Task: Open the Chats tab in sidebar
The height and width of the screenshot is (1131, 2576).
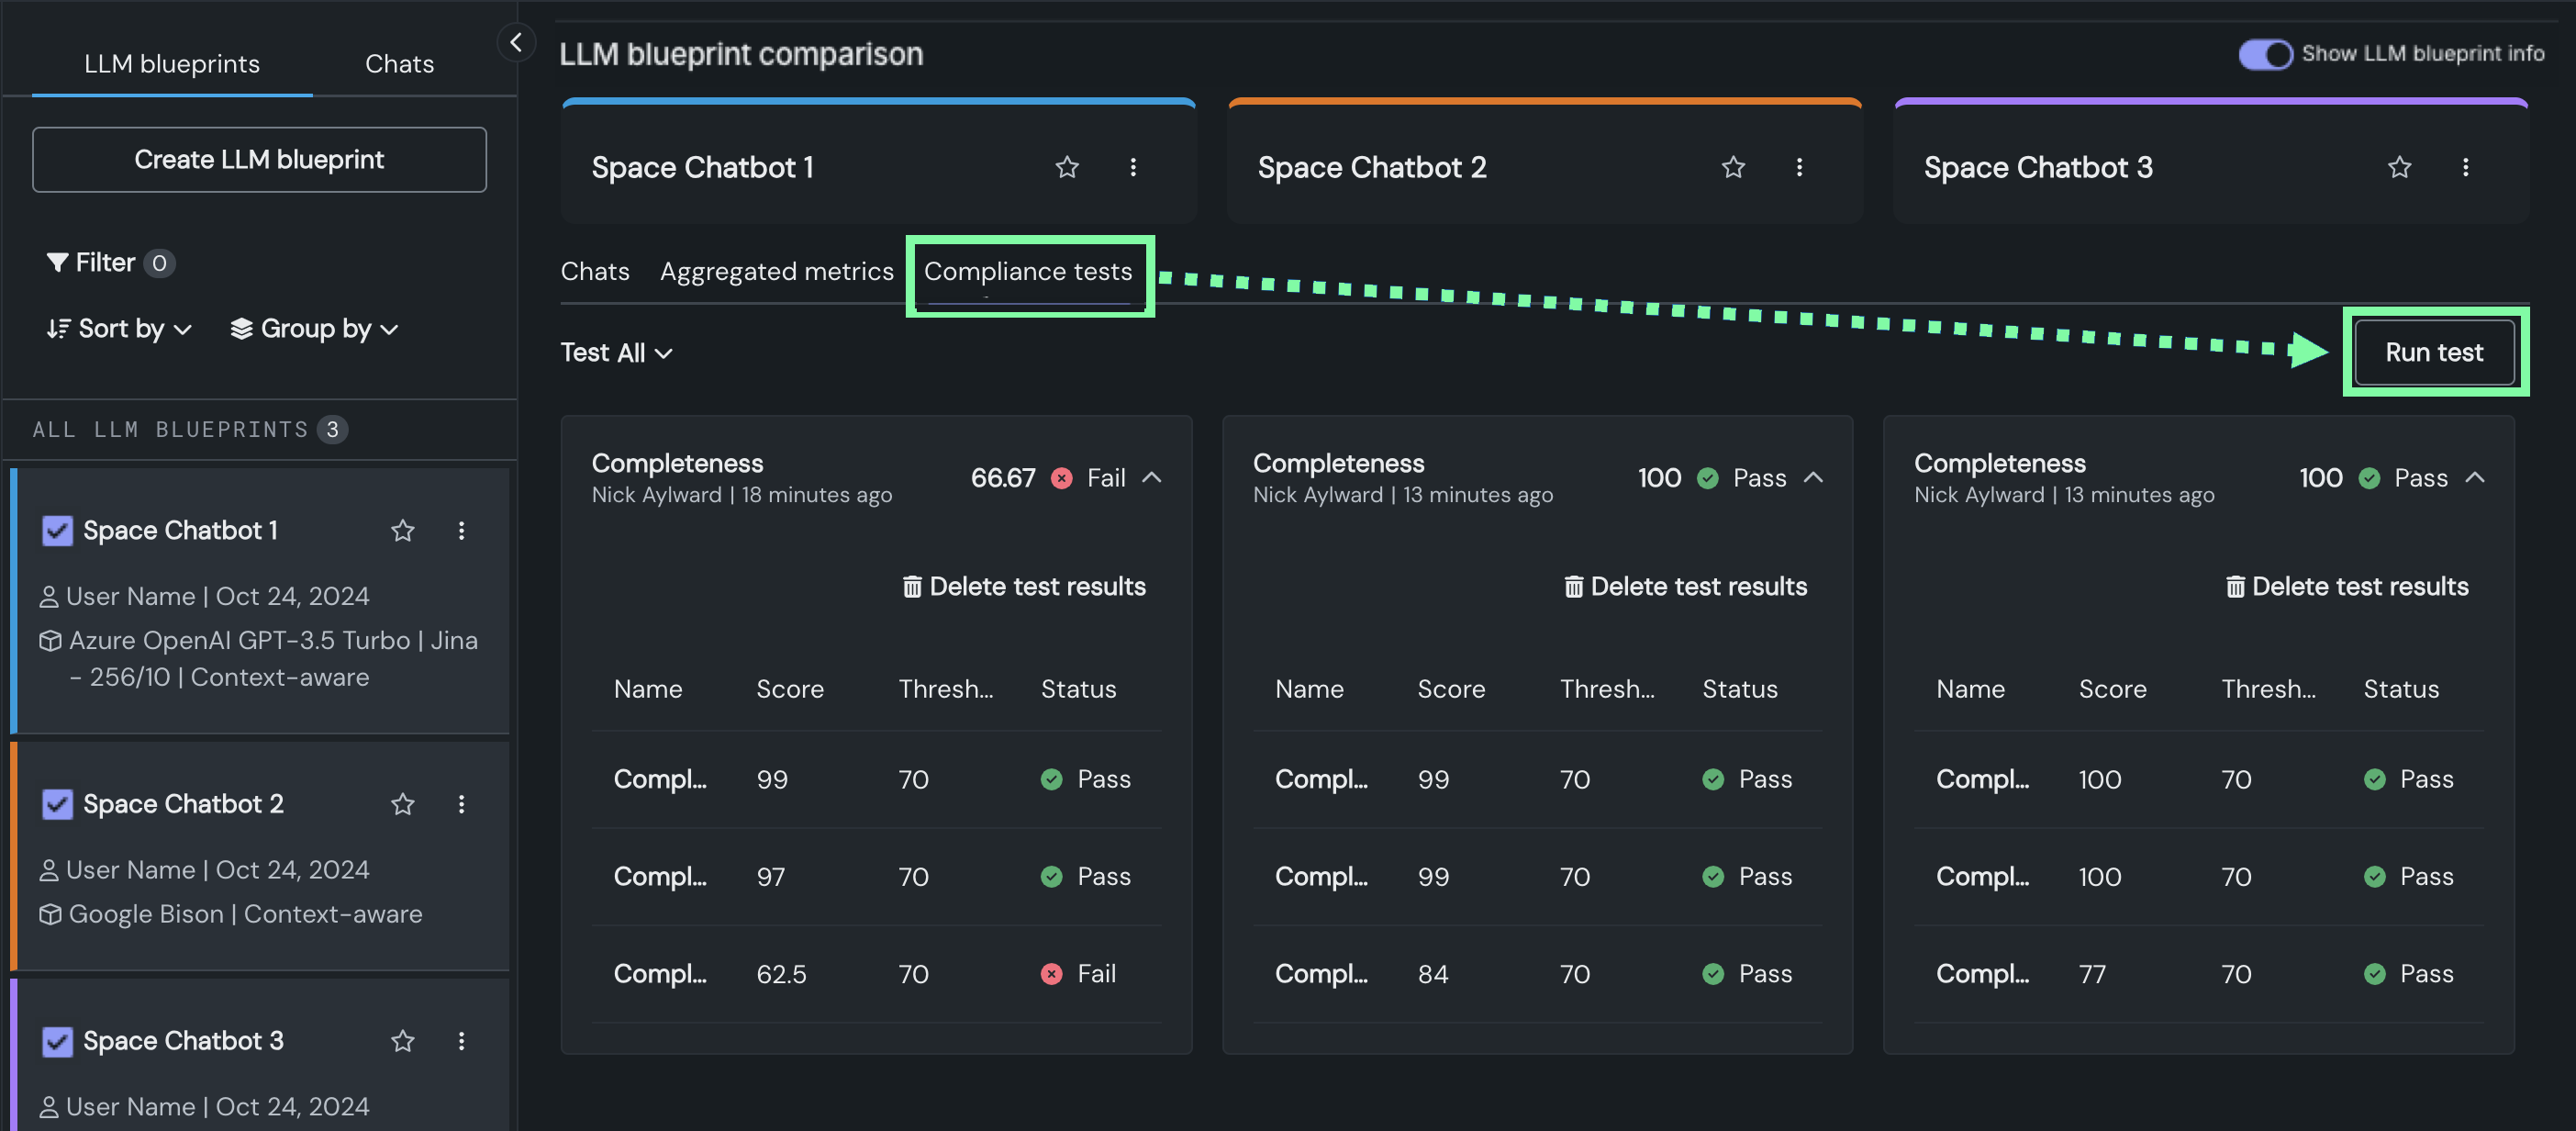Action: pos(399,64)
